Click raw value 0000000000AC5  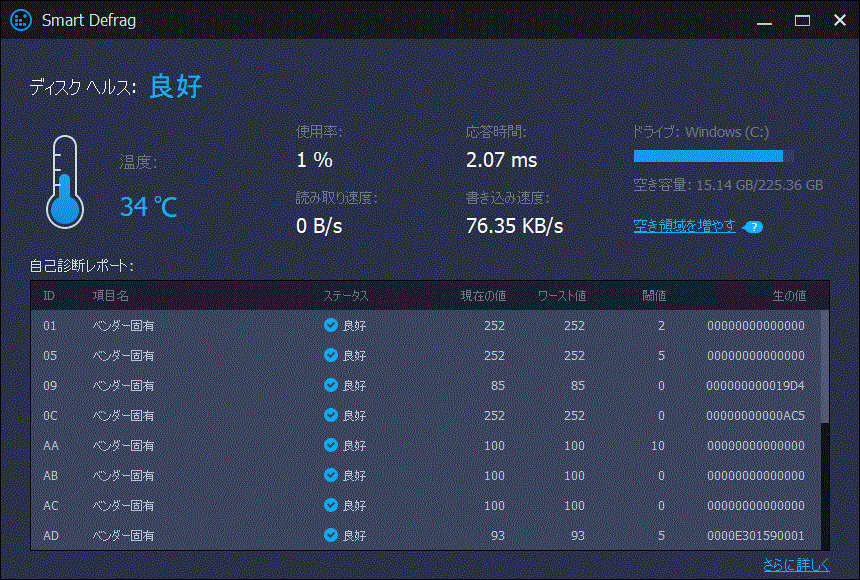[x=755, y=416]
